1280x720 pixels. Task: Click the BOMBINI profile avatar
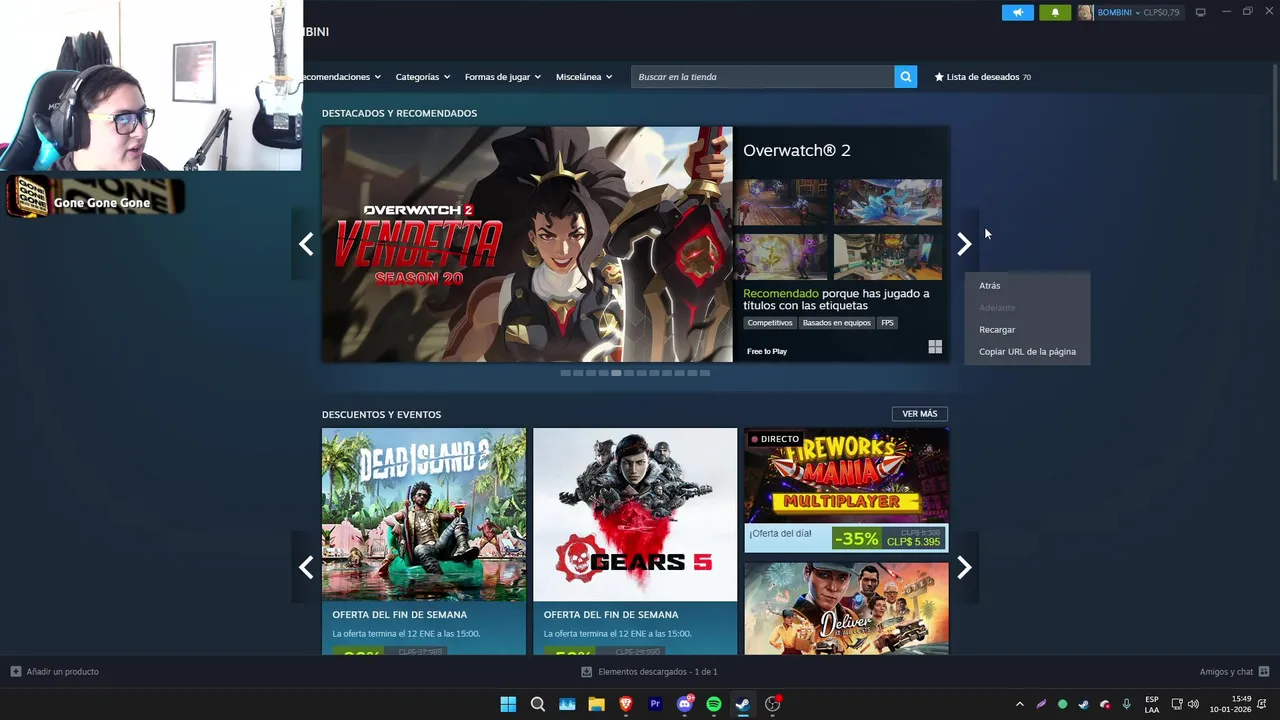[x=1085, y=13]
